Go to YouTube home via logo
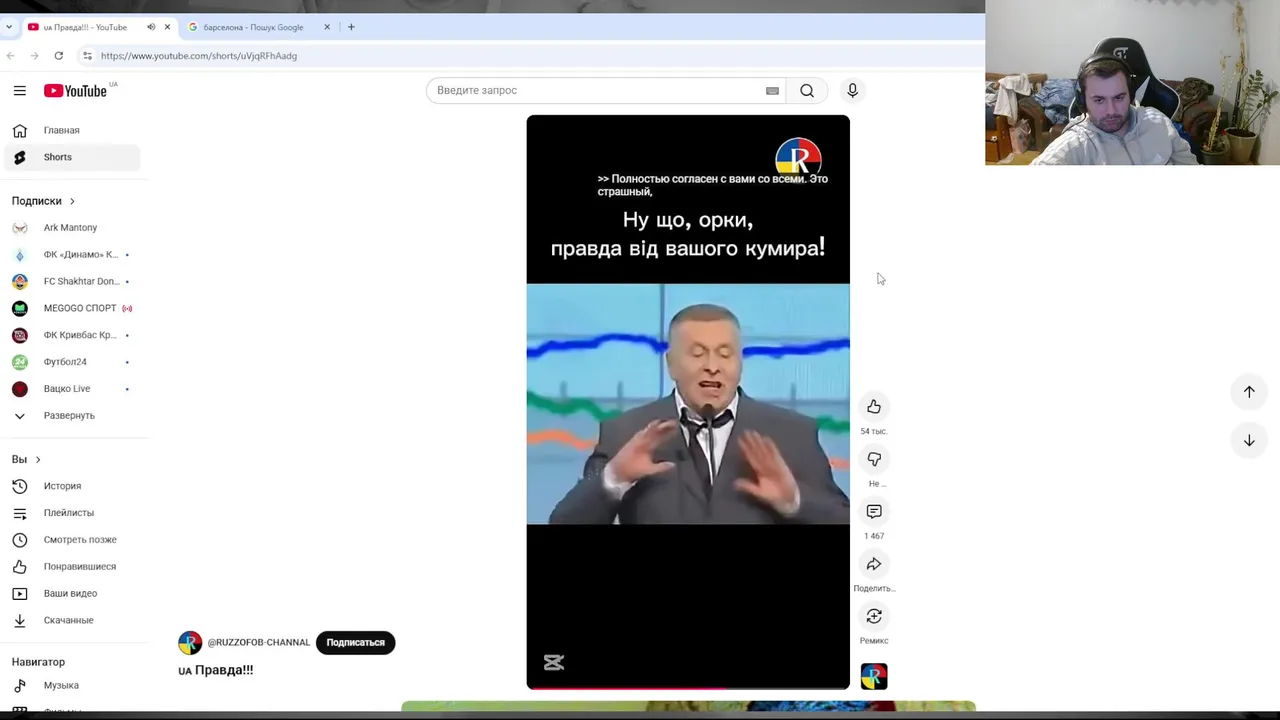 pos(75,91)
